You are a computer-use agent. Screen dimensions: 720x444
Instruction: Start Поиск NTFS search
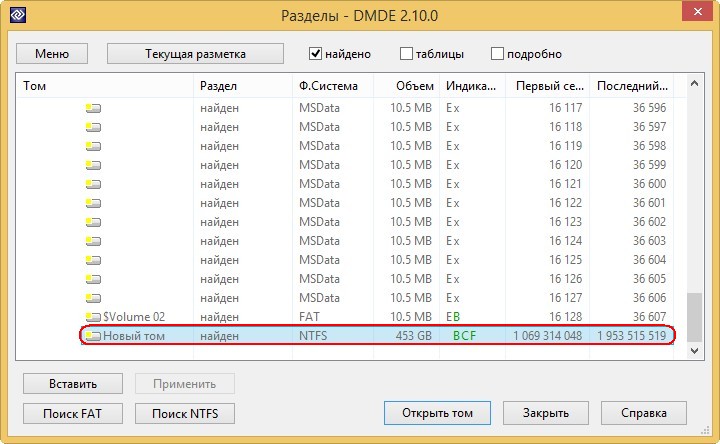(185, 414)
